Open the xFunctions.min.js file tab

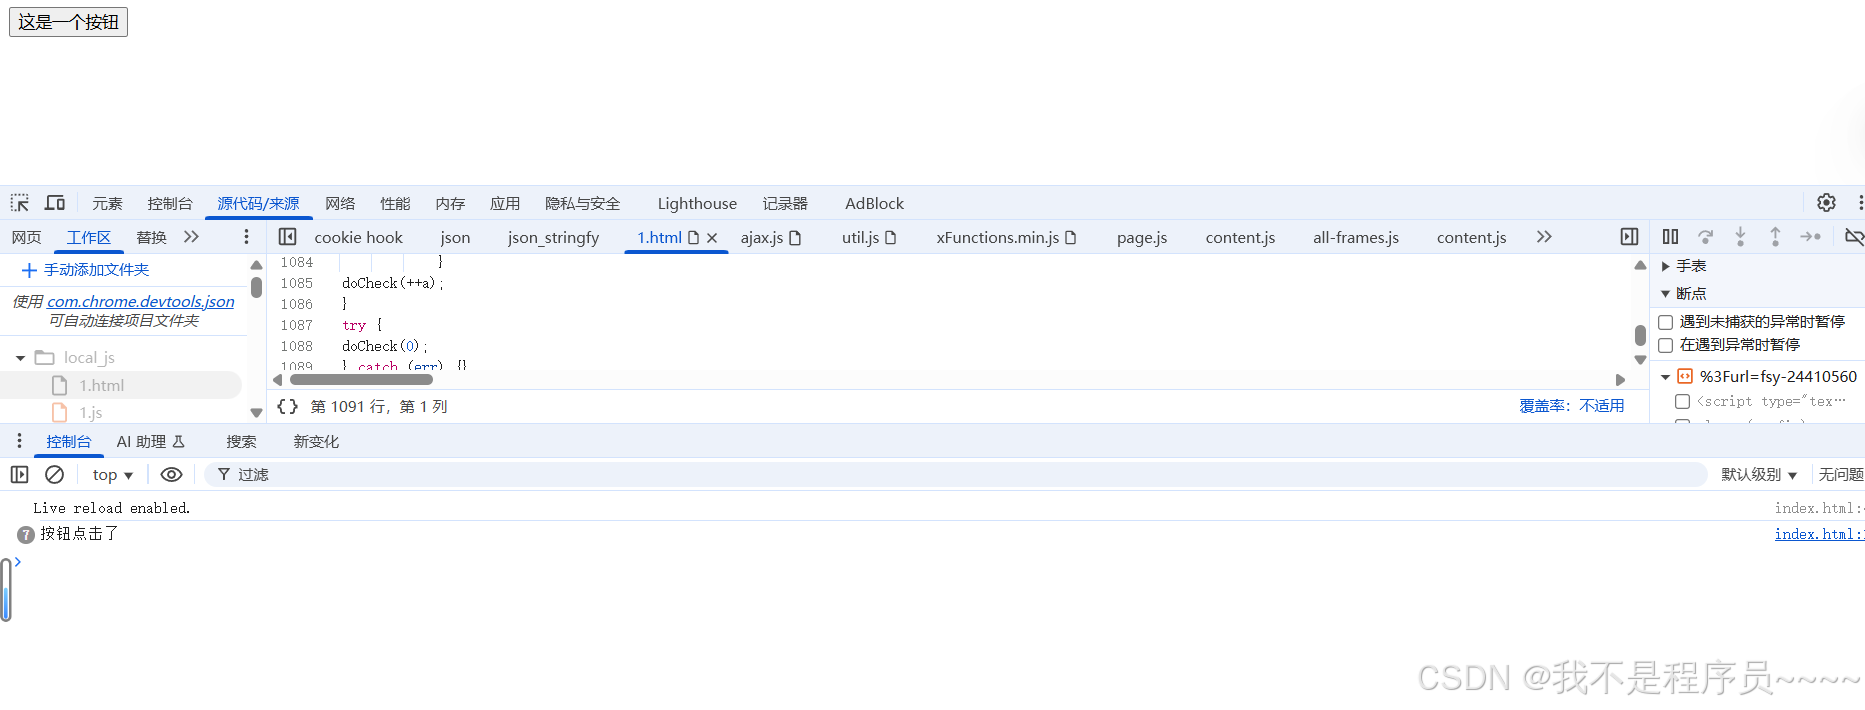pos(1006,237)
